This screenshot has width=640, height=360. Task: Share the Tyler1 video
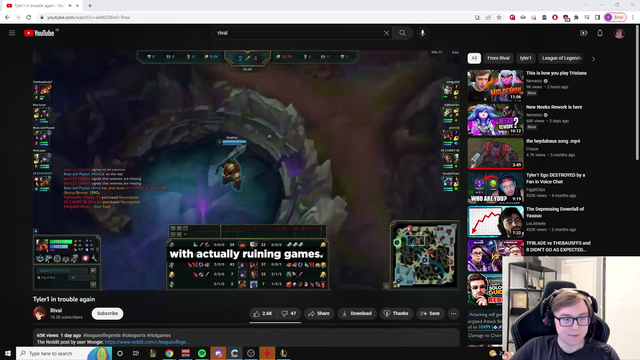click(319, 313)
